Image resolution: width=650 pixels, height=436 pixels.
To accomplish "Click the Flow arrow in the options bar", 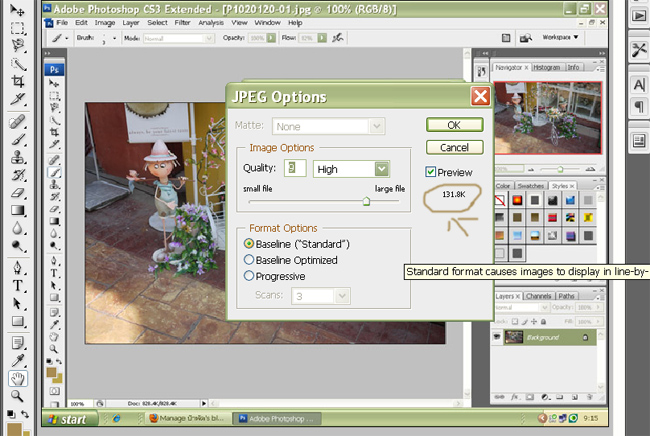I will [x=322, y=38].
